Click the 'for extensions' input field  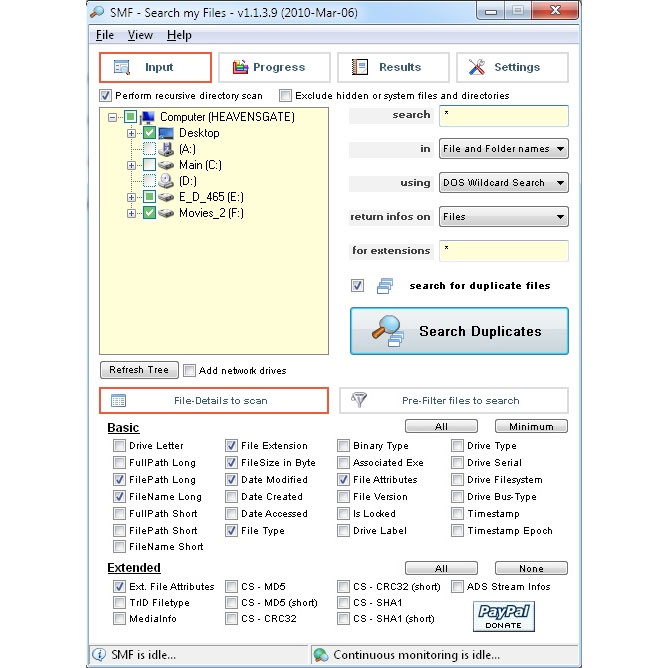504,251
